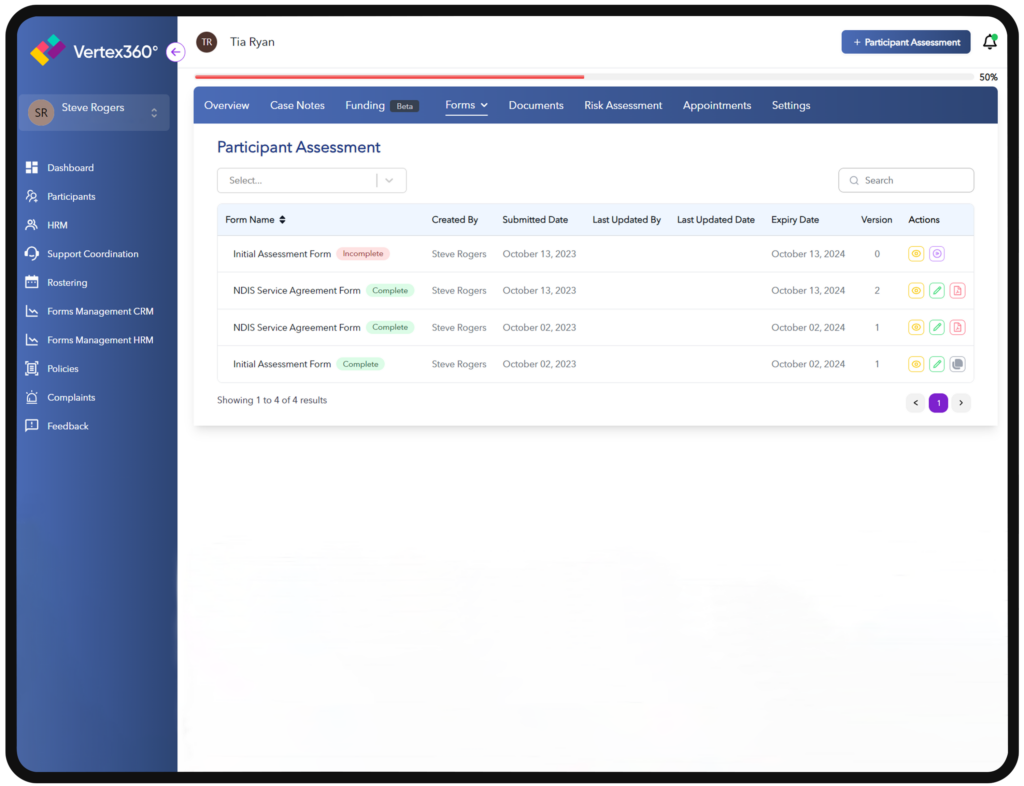Collapse the sidebar with the arrow button
This screenshot has height=786, width=1024.
click(x=176, y=51)
